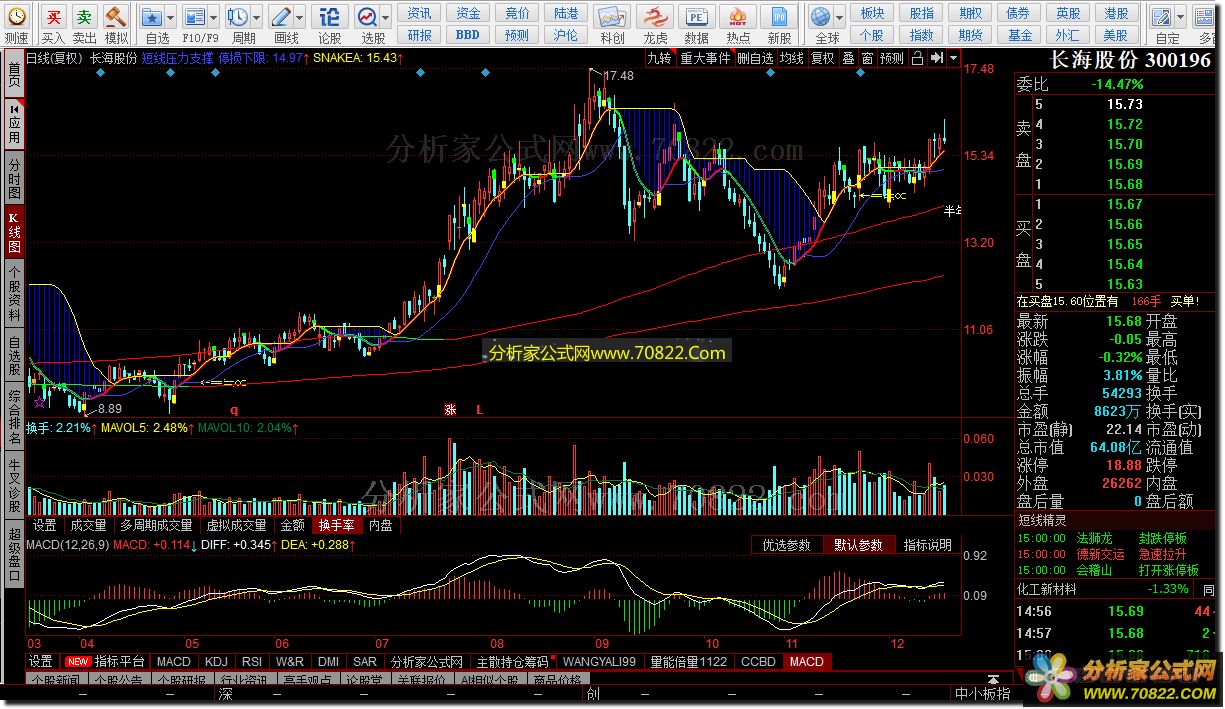Open 指标平台 indicator platform with NEW badge
Screen dimensions: 1225x709
[x=107, y=661]
